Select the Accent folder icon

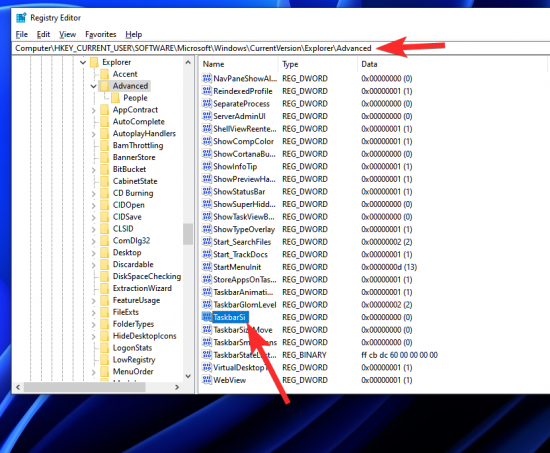(105, 74)
